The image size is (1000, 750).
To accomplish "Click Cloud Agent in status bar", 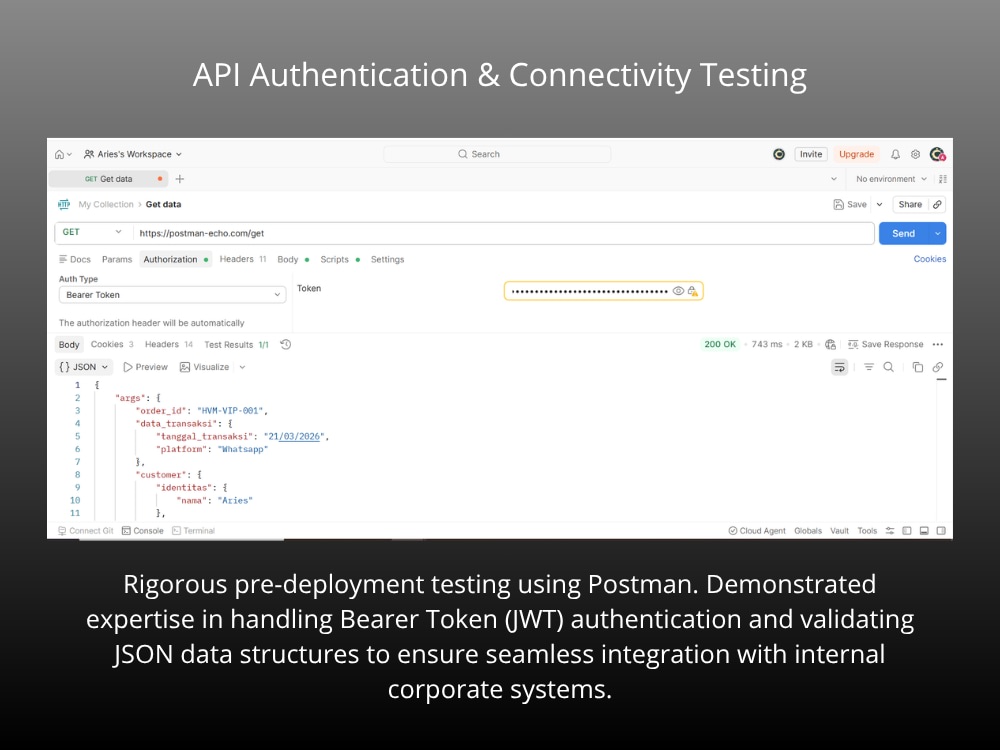I will pos(757,531).
